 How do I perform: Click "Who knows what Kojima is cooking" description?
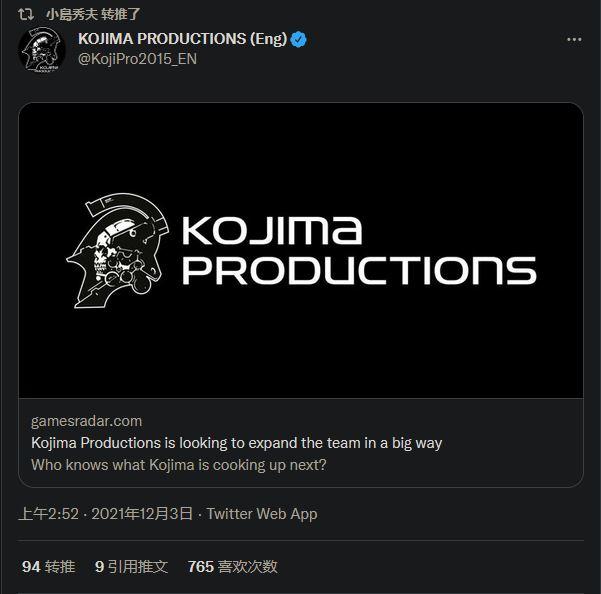pos(179,464)
